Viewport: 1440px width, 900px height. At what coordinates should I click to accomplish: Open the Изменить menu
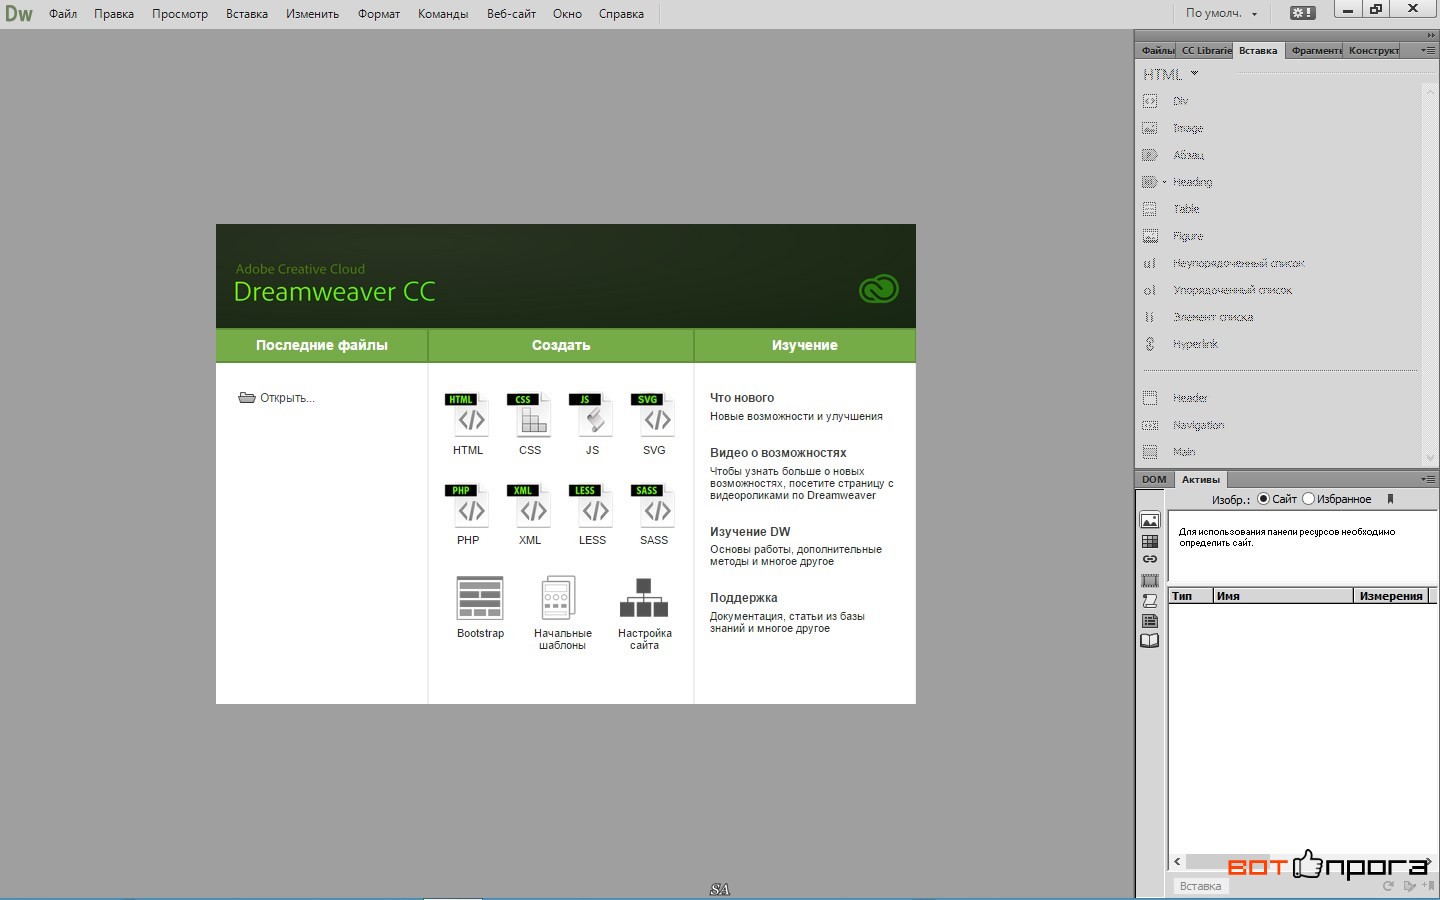312,14
